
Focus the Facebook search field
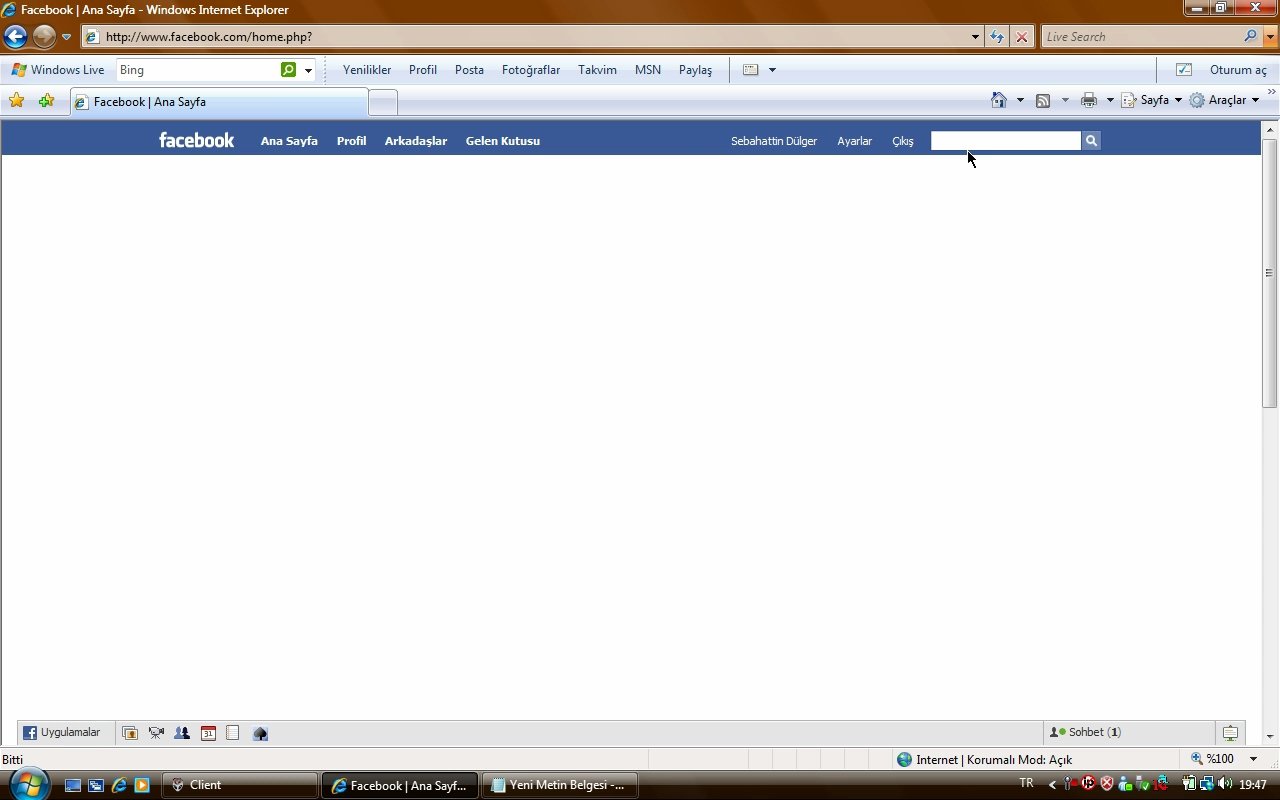pyautogui.click(x=1006, y=141)
